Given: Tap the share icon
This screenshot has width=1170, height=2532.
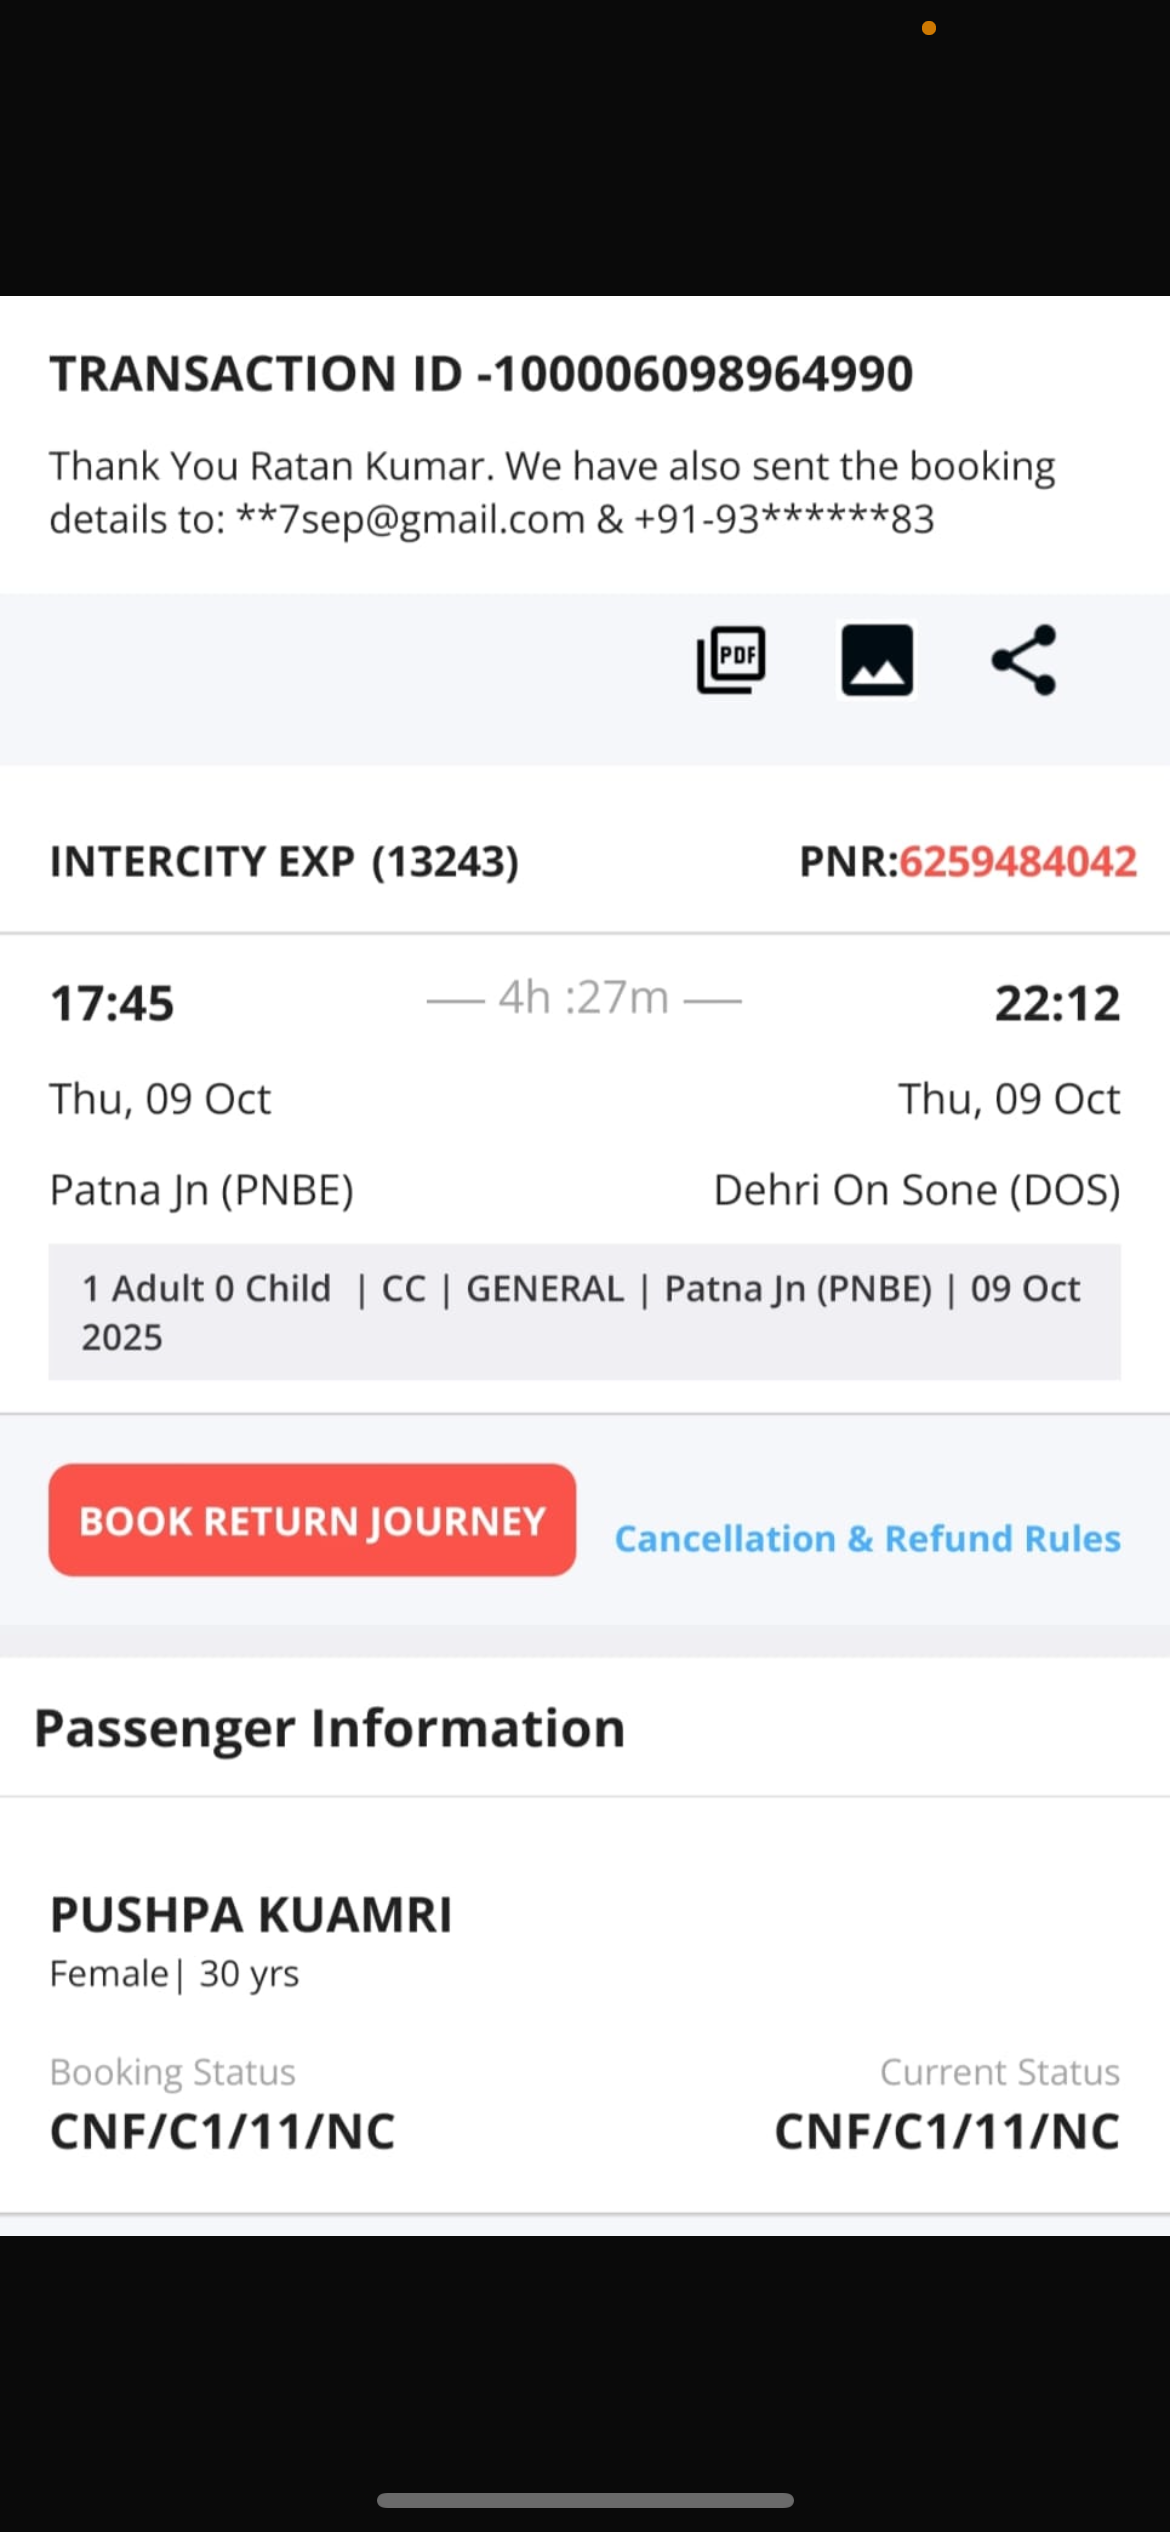Looking at the screenshot, I should [1023, 660].
